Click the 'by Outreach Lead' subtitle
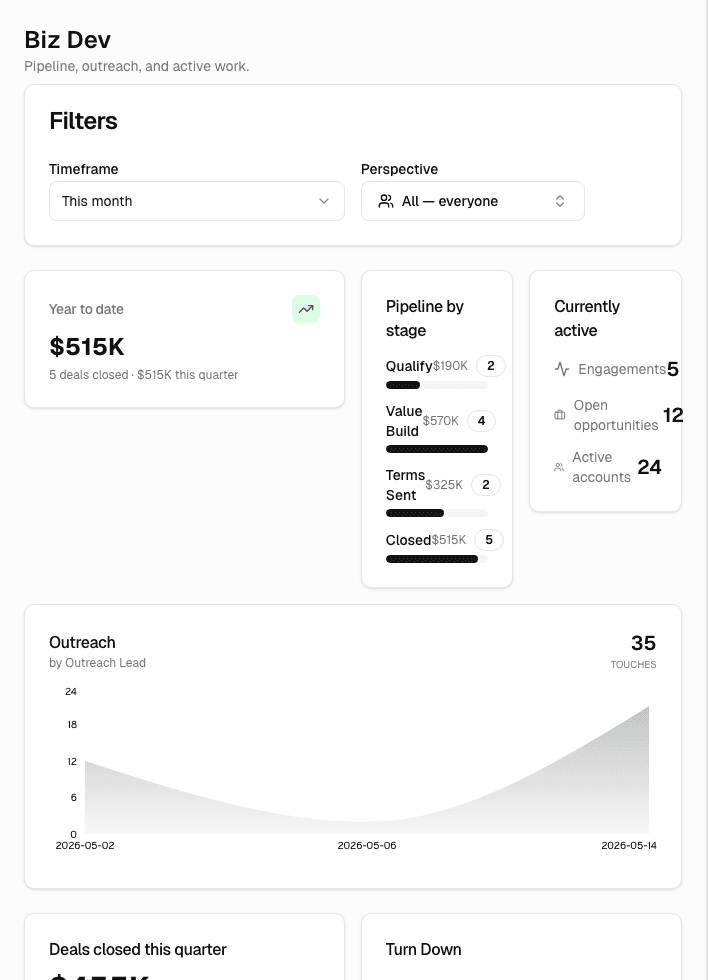 97,662
